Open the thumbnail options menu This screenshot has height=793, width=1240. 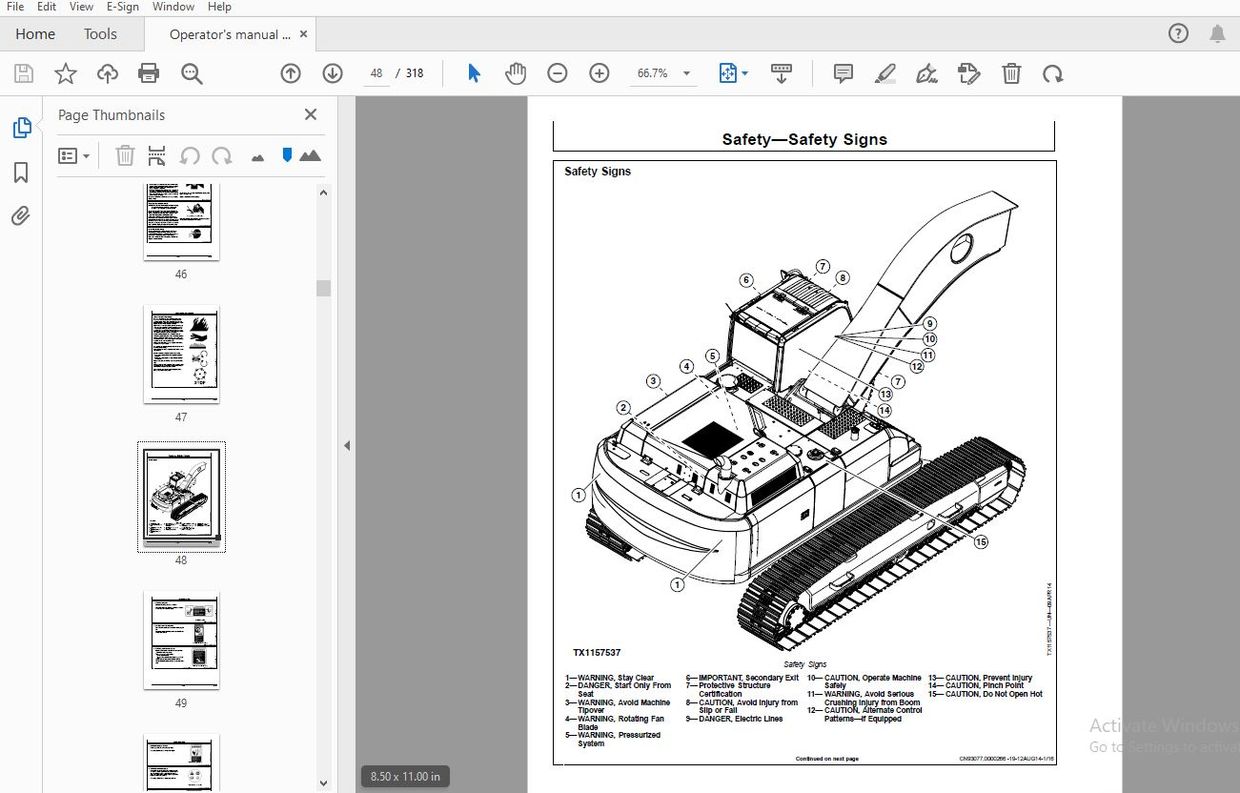point(72,155)
